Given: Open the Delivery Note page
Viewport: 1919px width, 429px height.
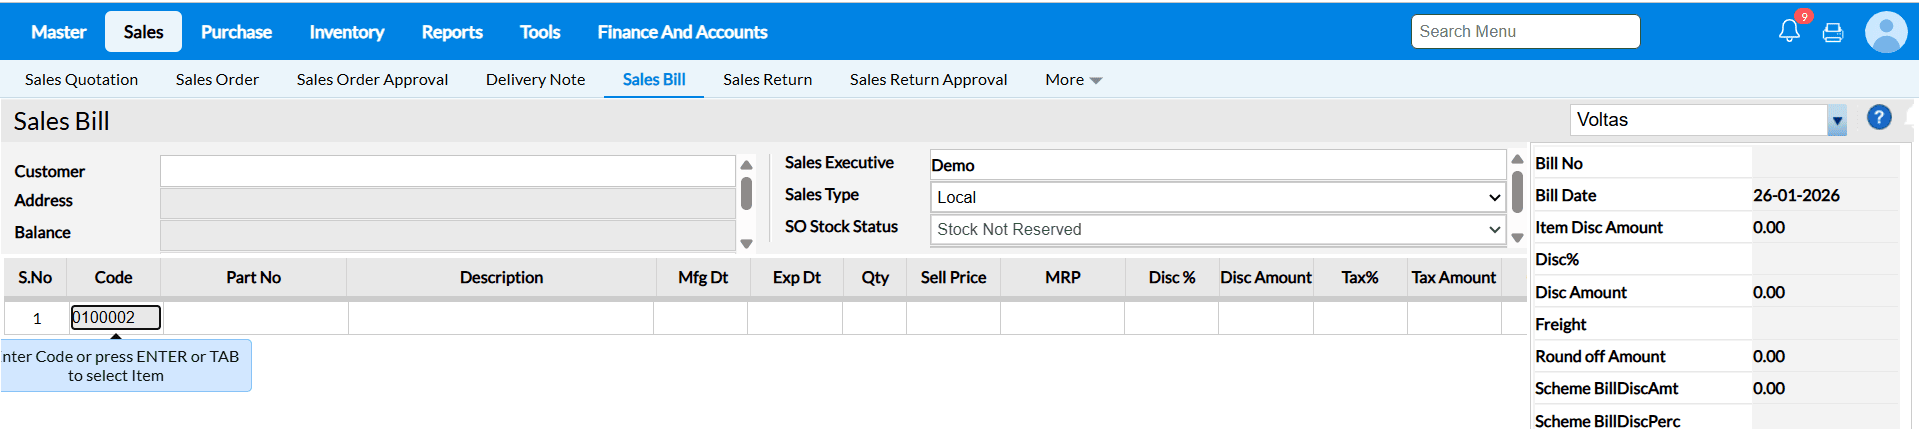Looking at the screenshot, I should click(535, 80).
